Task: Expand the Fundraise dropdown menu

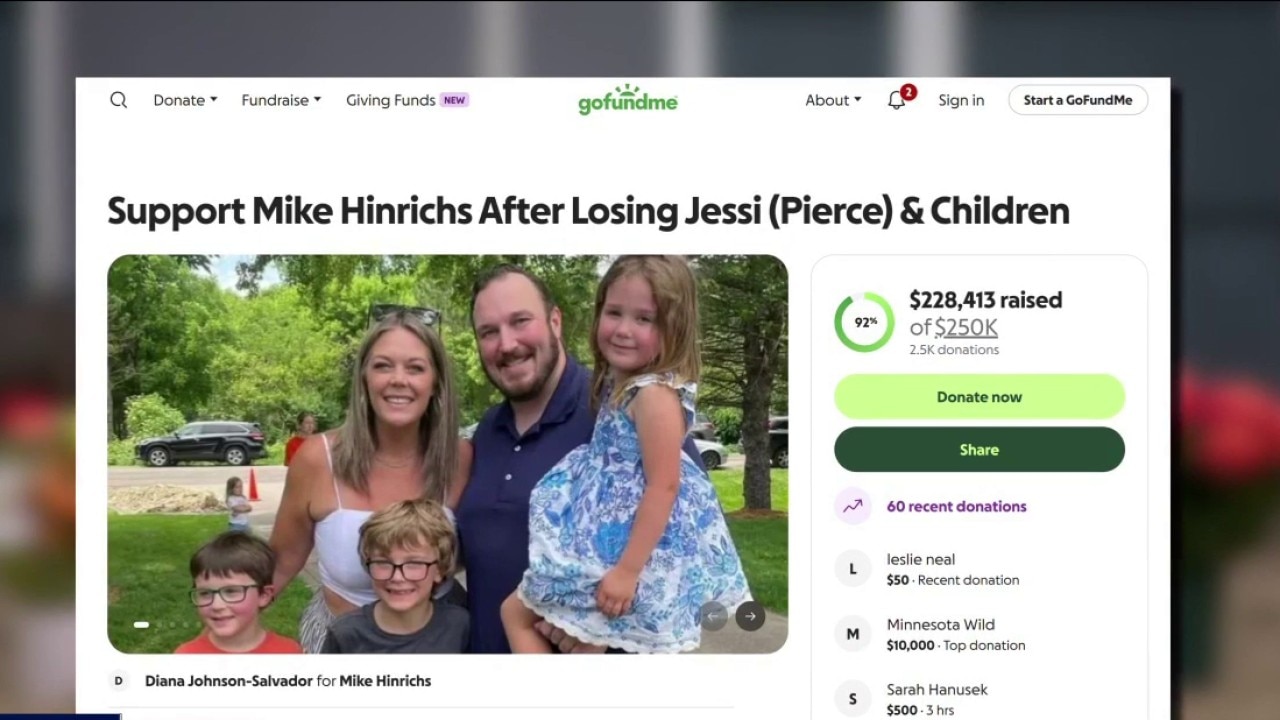Action: [x=281, y=100]
